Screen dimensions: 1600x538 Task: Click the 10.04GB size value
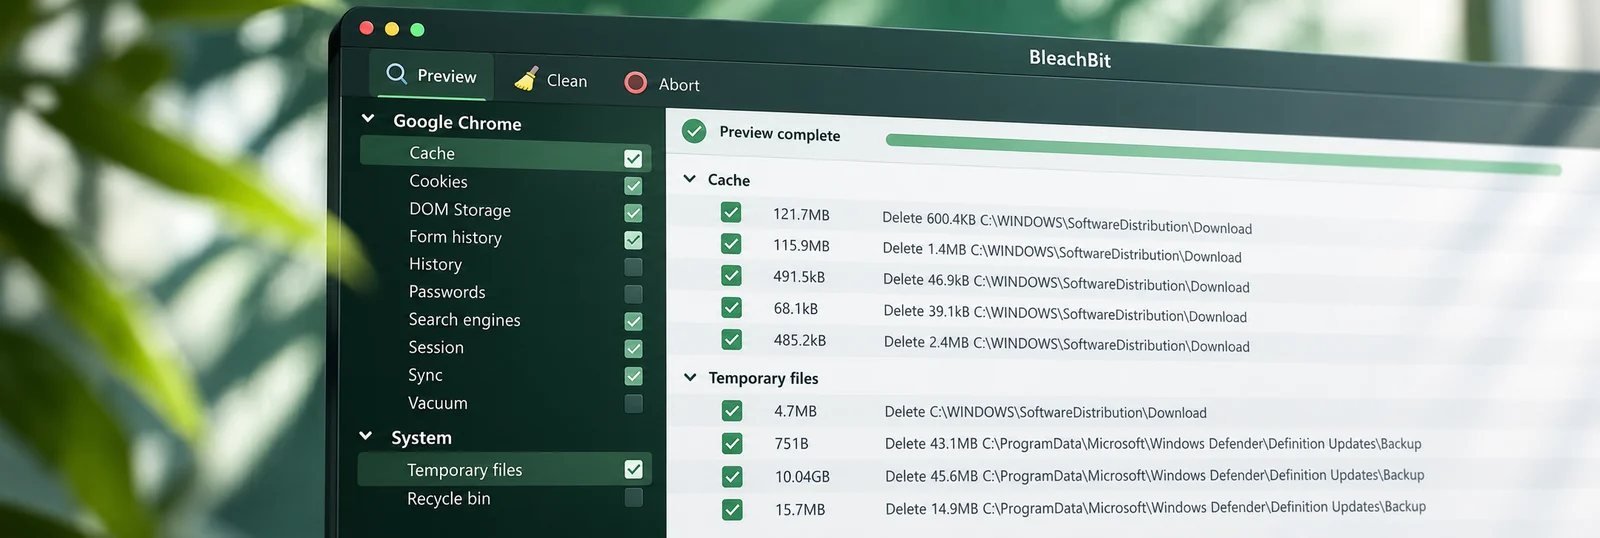coord(802,477)
